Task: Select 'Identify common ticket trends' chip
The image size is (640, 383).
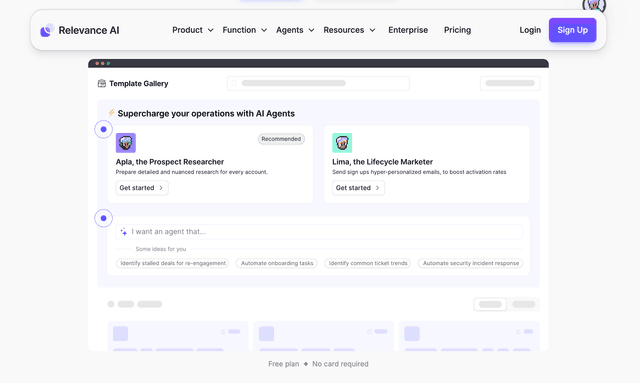Action: [x=368, y=263]
